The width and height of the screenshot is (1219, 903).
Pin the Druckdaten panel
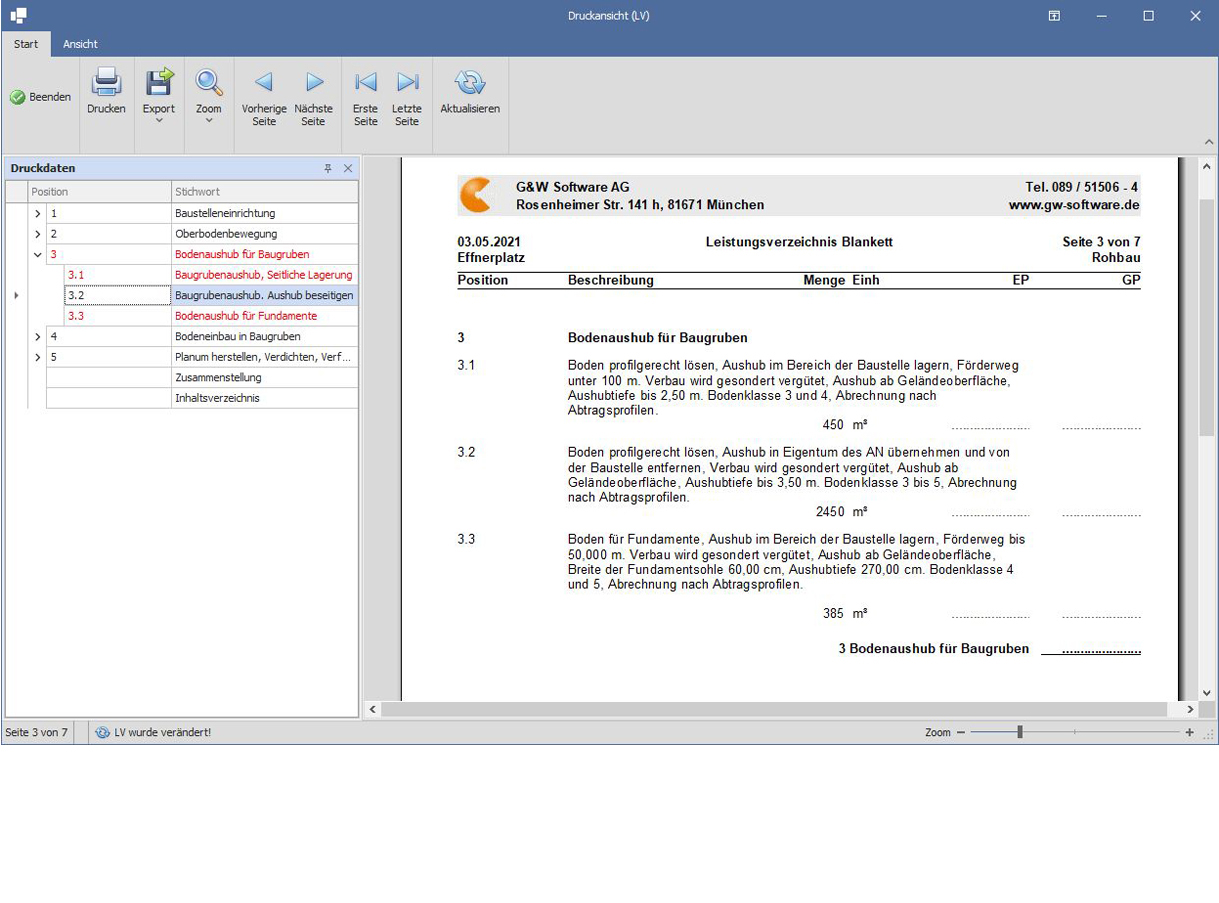click(328, 169)
